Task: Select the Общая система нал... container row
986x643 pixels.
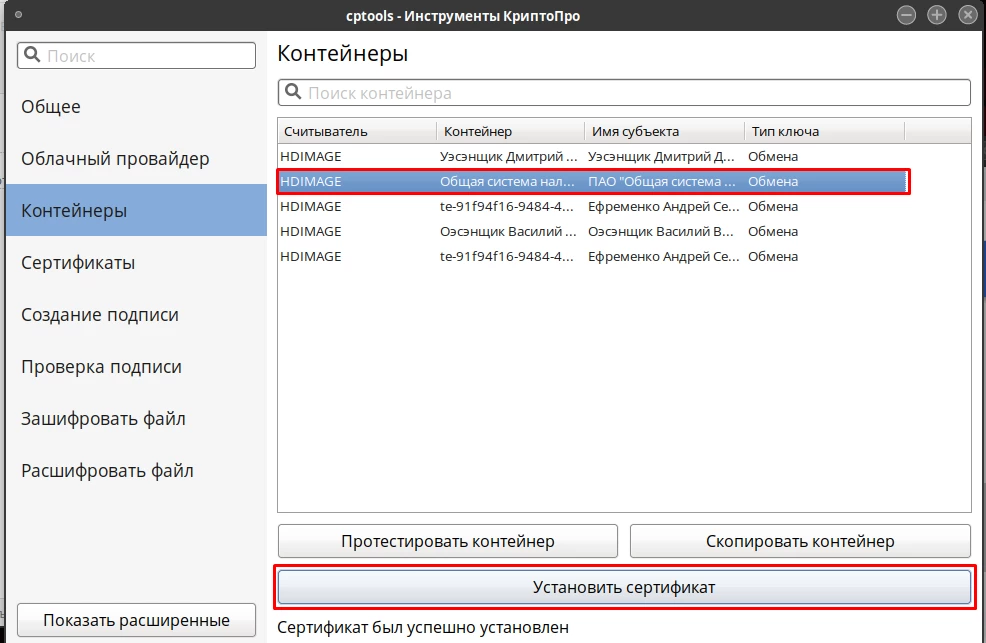Action: (592, 182)
